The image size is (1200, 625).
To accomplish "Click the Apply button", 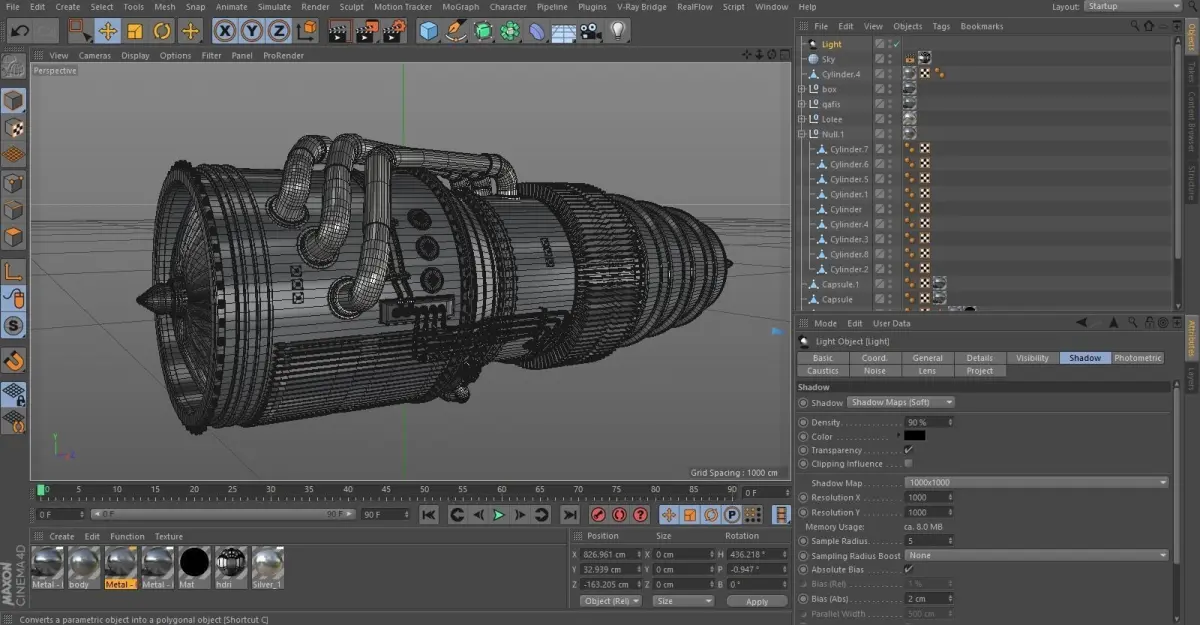I will (x=757, y=601).
